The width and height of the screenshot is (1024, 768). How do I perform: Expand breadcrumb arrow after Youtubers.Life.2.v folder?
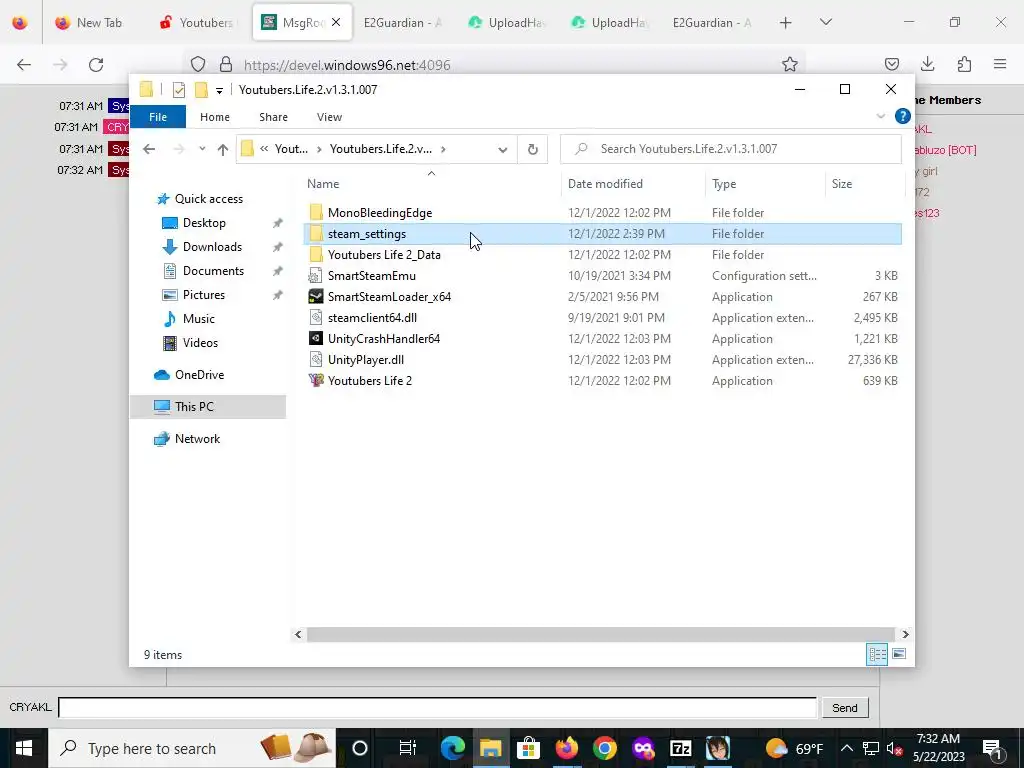(443, 149)
